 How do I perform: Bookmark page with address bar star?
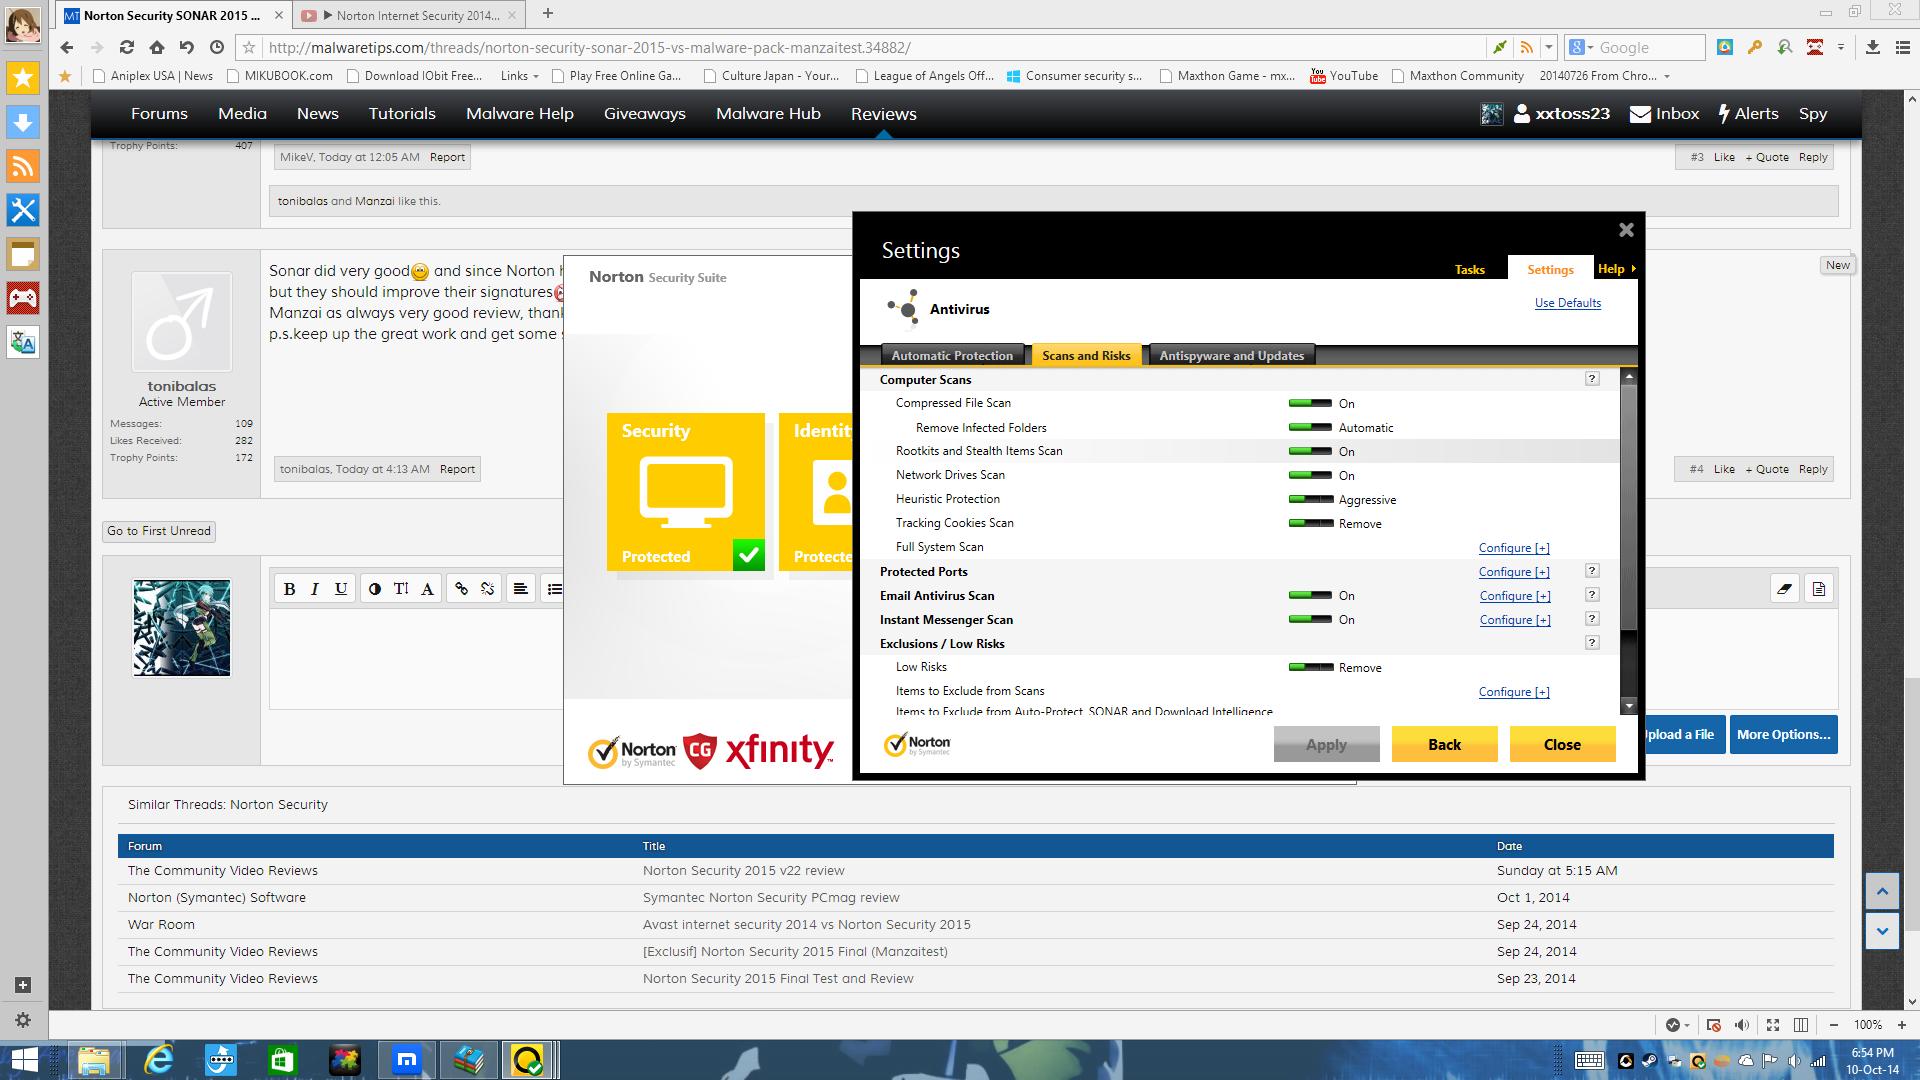click(250, 47)
